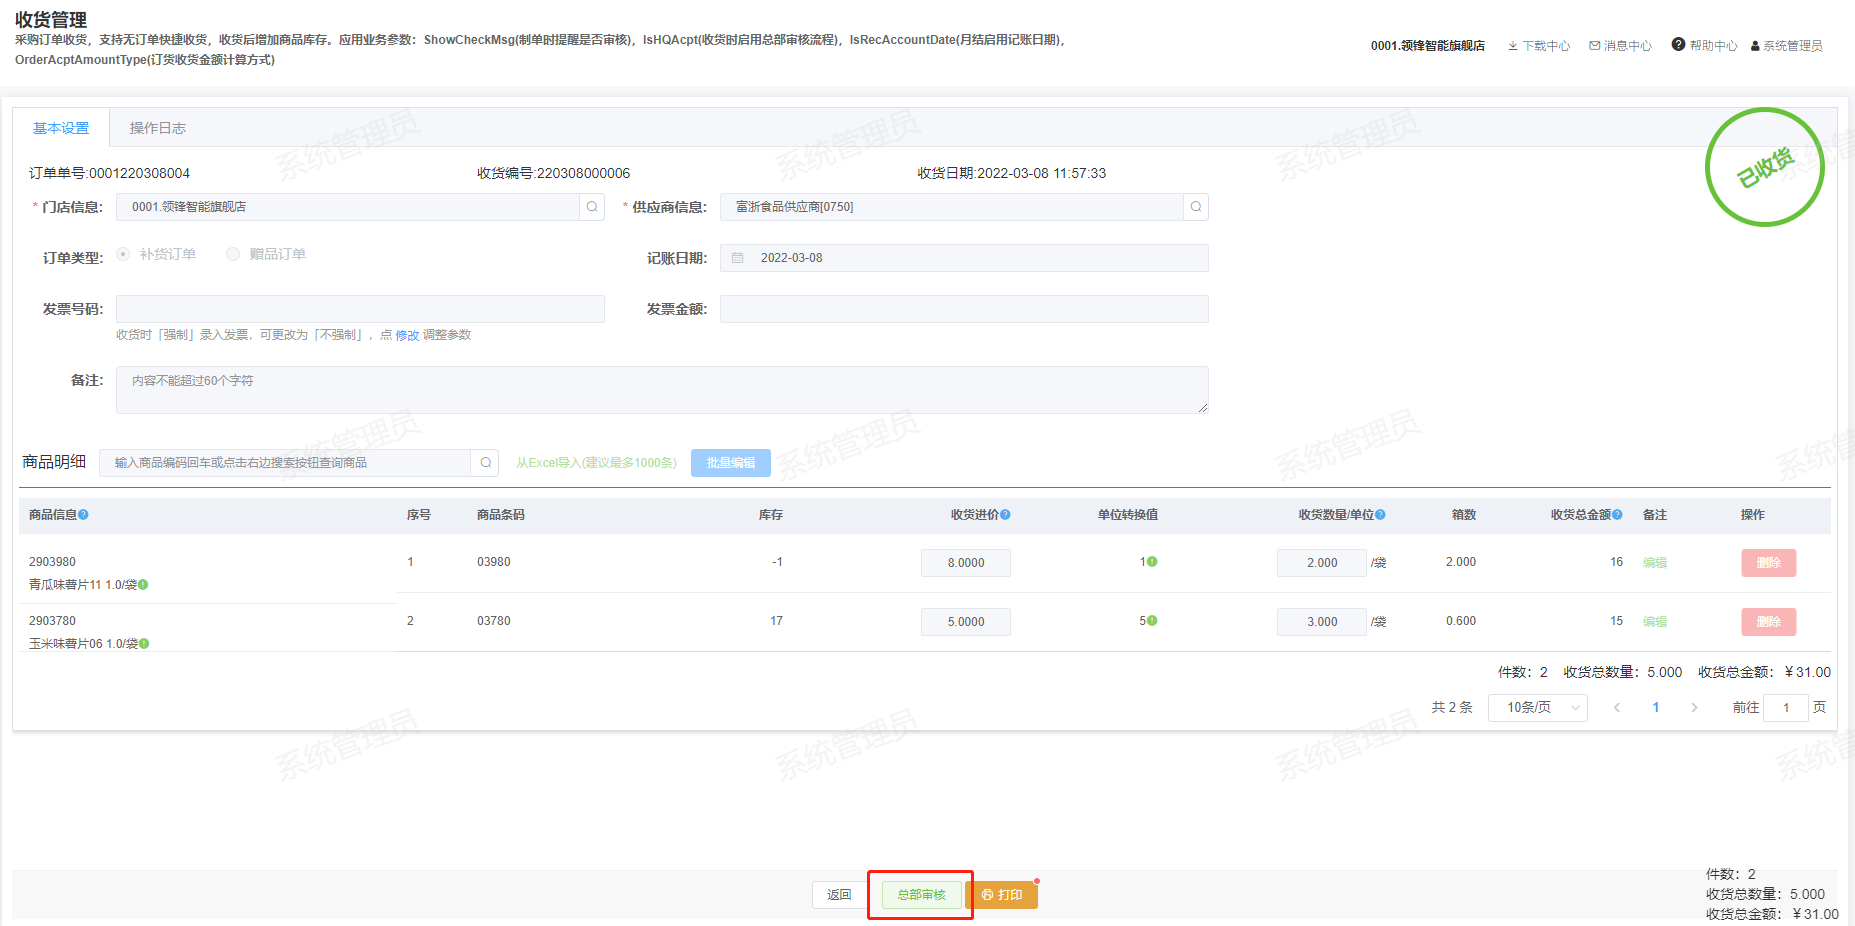Click the 备注 remarks text area
The width and height of the screenshot is (1855, 926).
(662, 390)
